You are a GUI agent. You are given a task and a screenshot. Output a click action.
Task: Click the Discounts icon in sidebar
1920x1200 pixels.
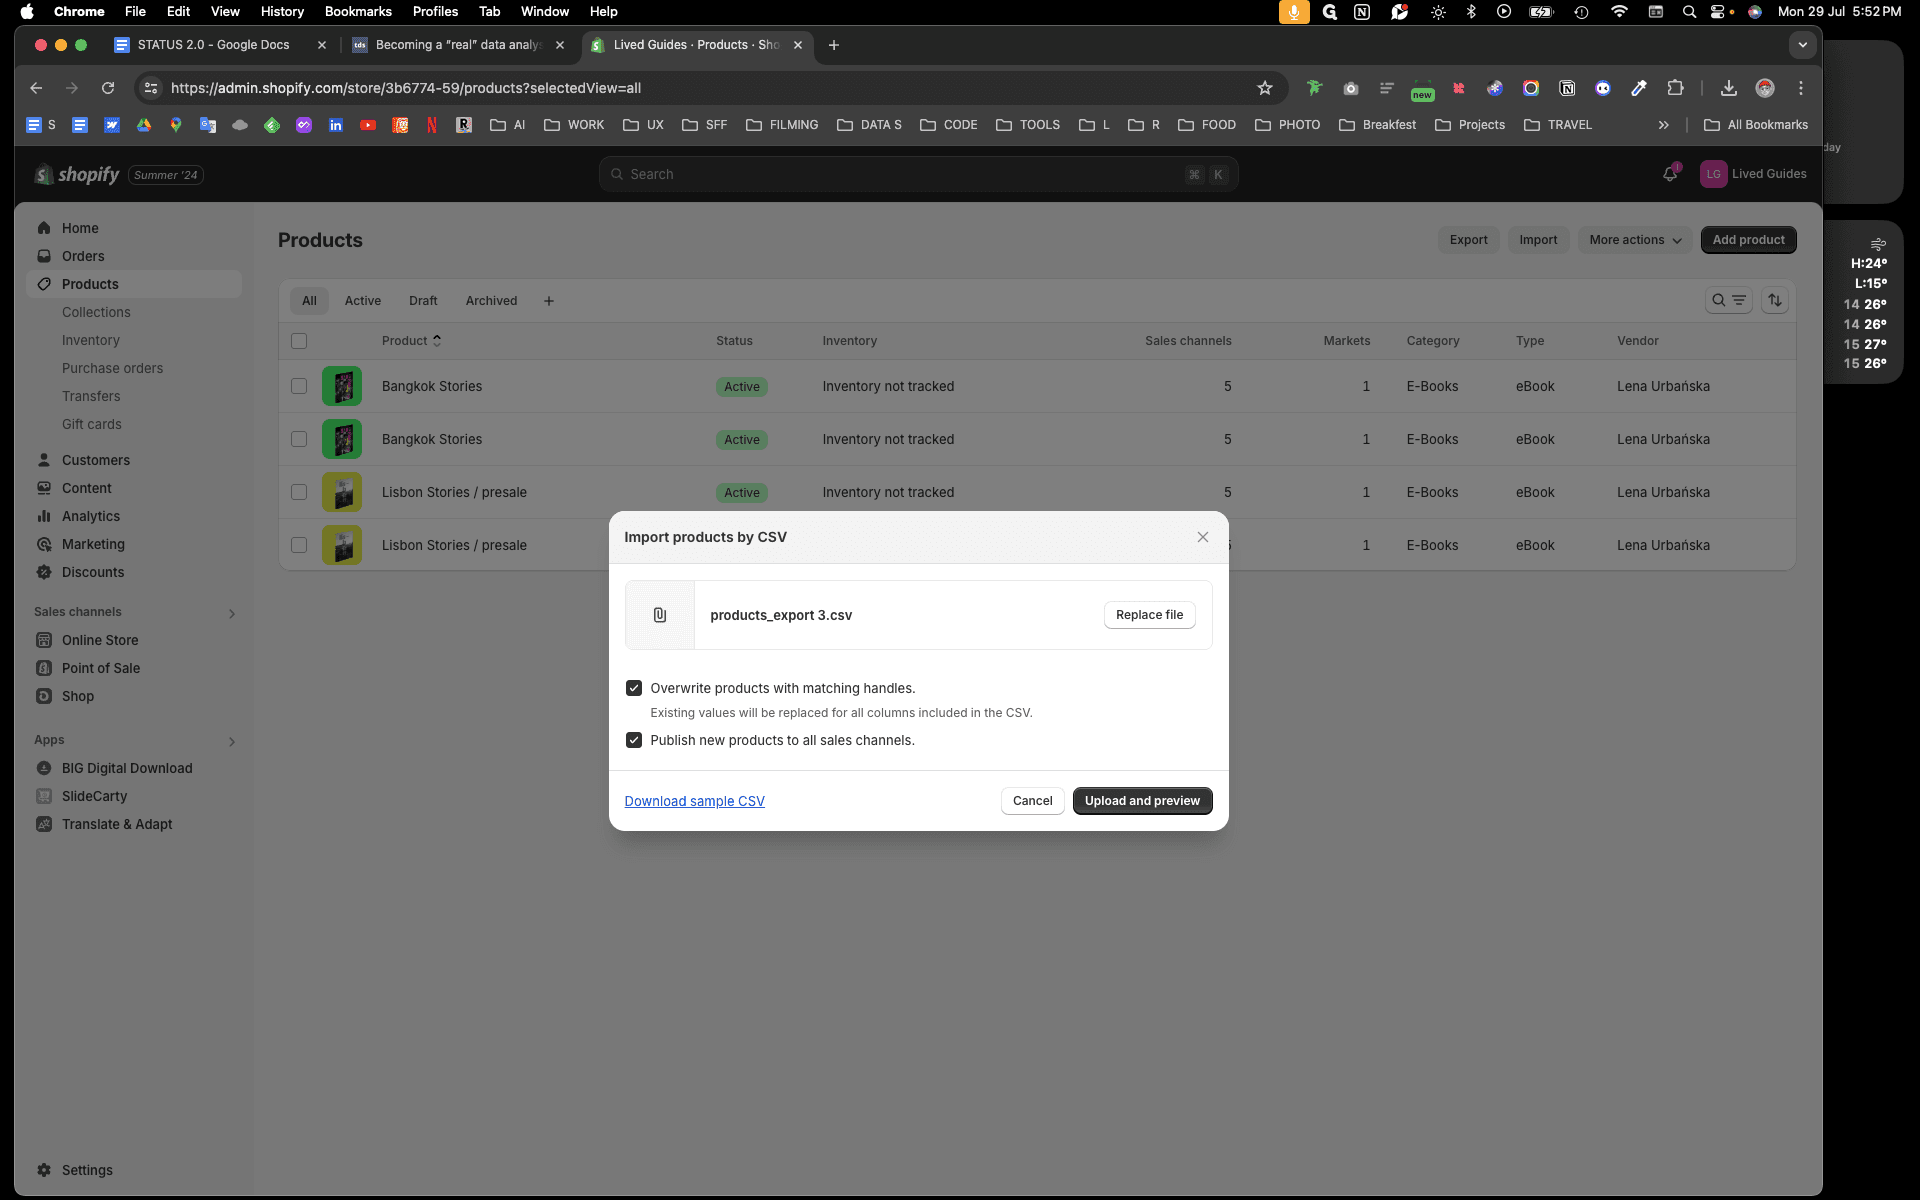(44, 572)
